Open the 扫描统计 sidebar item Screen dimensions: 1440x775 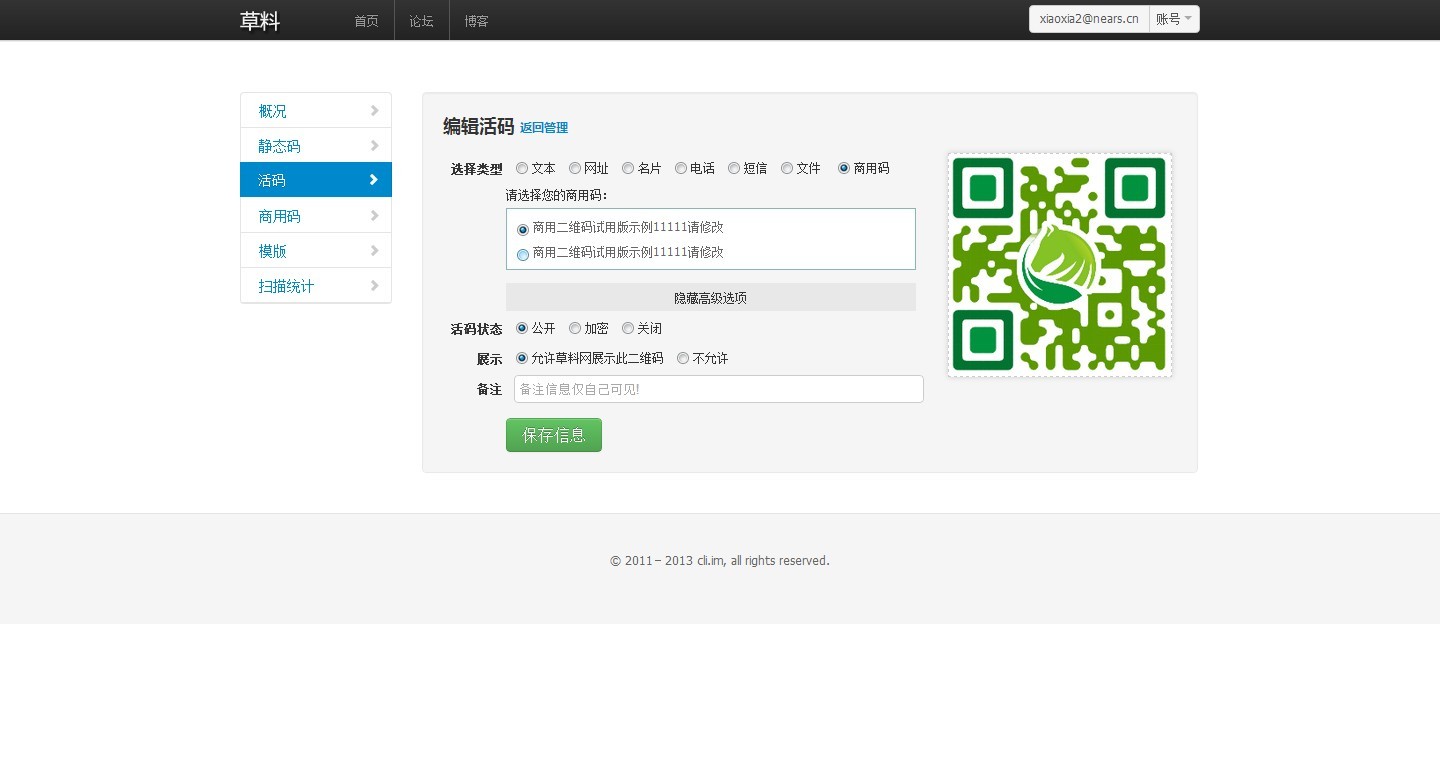click(x=316, y=286)
